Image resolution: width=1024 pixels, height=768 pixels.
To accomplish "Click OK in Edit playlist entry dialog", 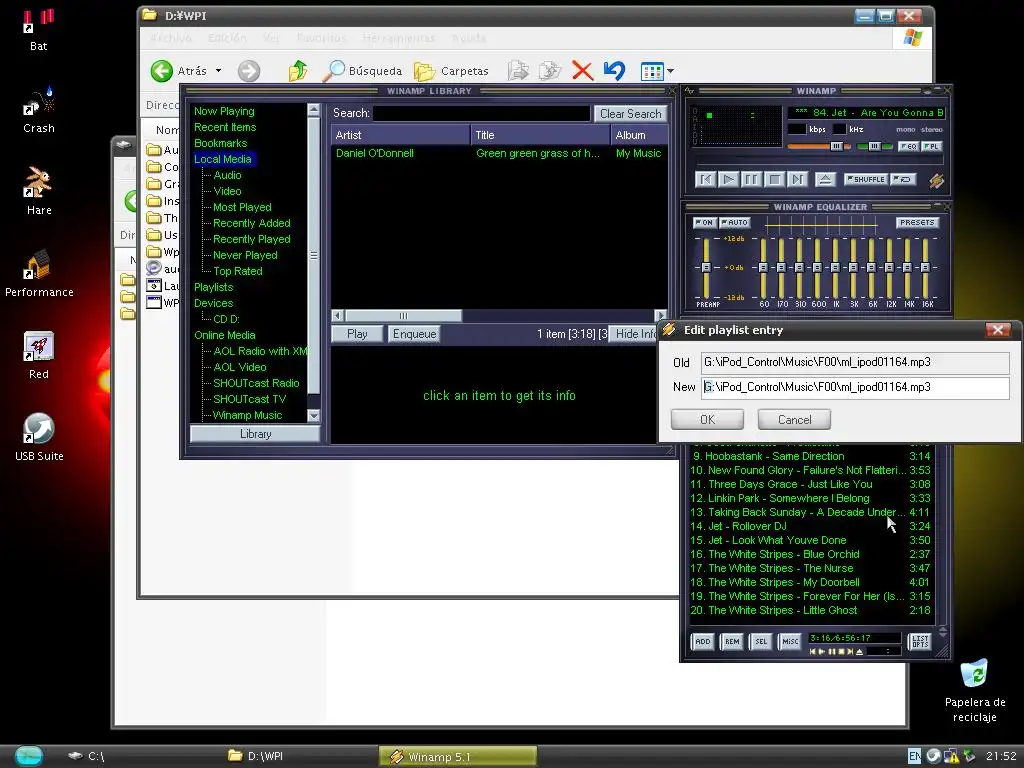I will pyautogui.click(x=707, y=419).
